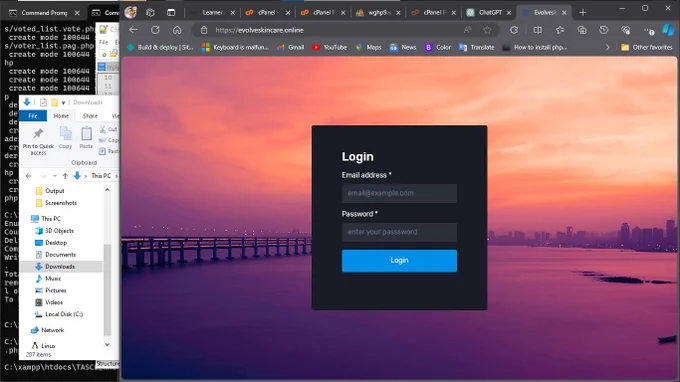
Task: Open Read aloud icon in address bar
Action: (467, 30)
